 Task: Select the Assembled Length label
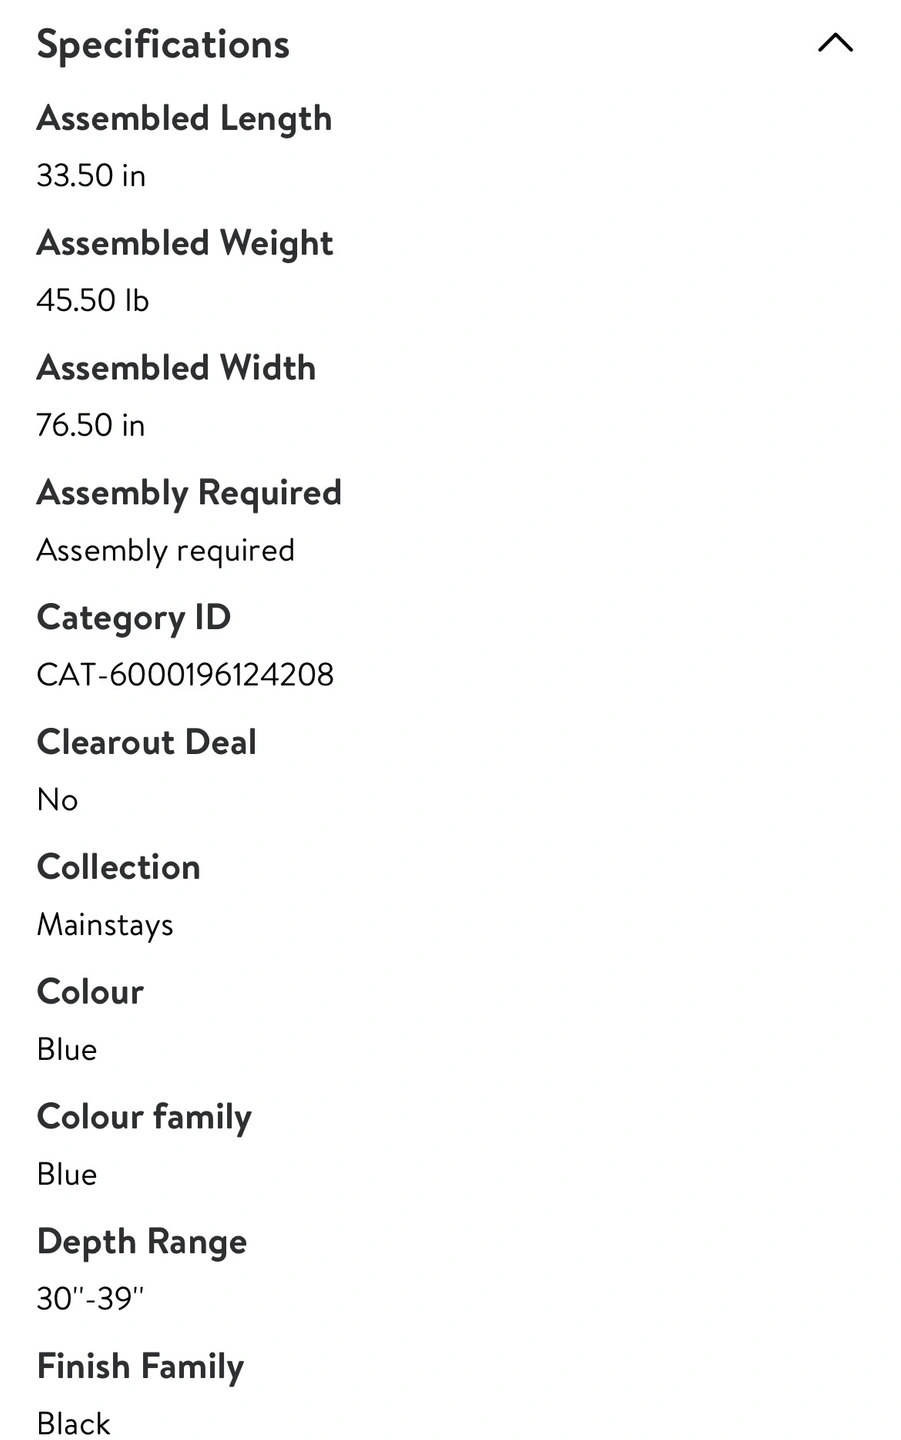click(184, 119)
